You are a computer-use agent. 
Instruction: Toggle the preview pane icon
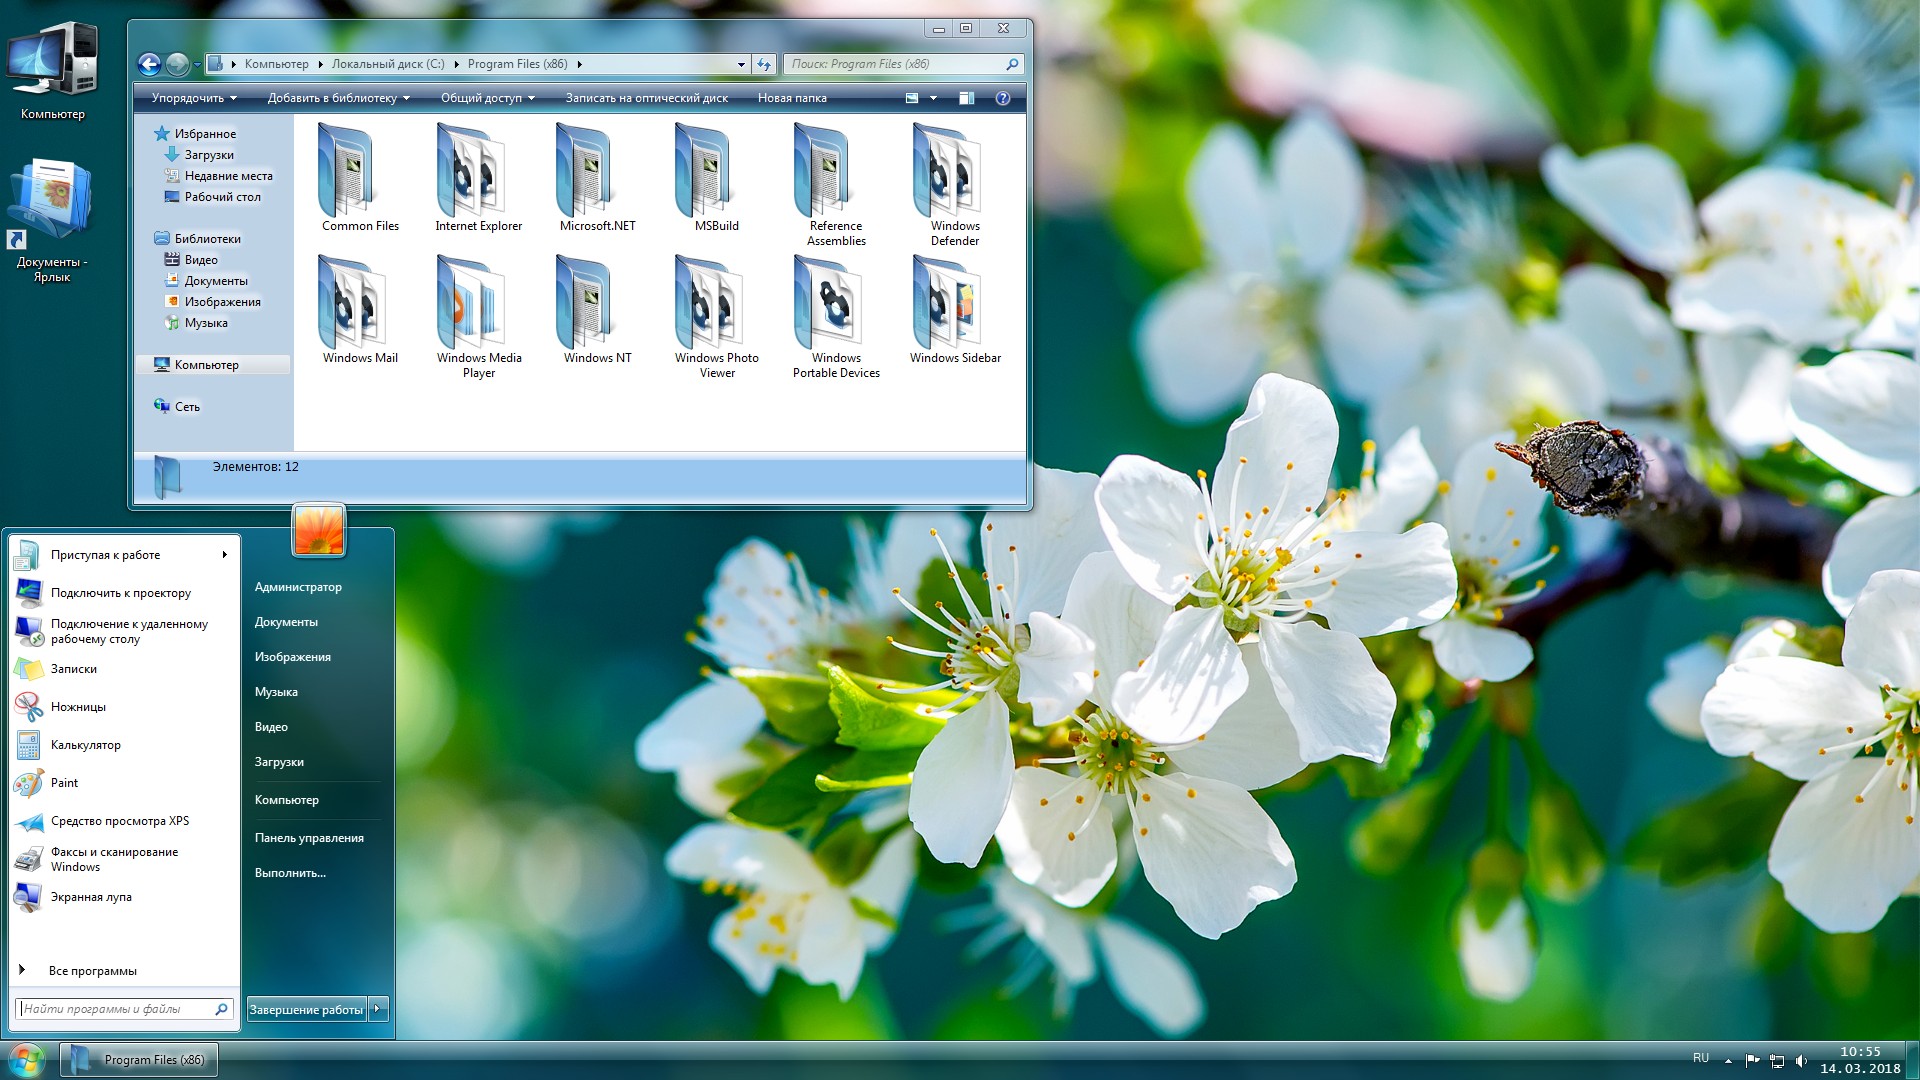click(x=967, y=98)
